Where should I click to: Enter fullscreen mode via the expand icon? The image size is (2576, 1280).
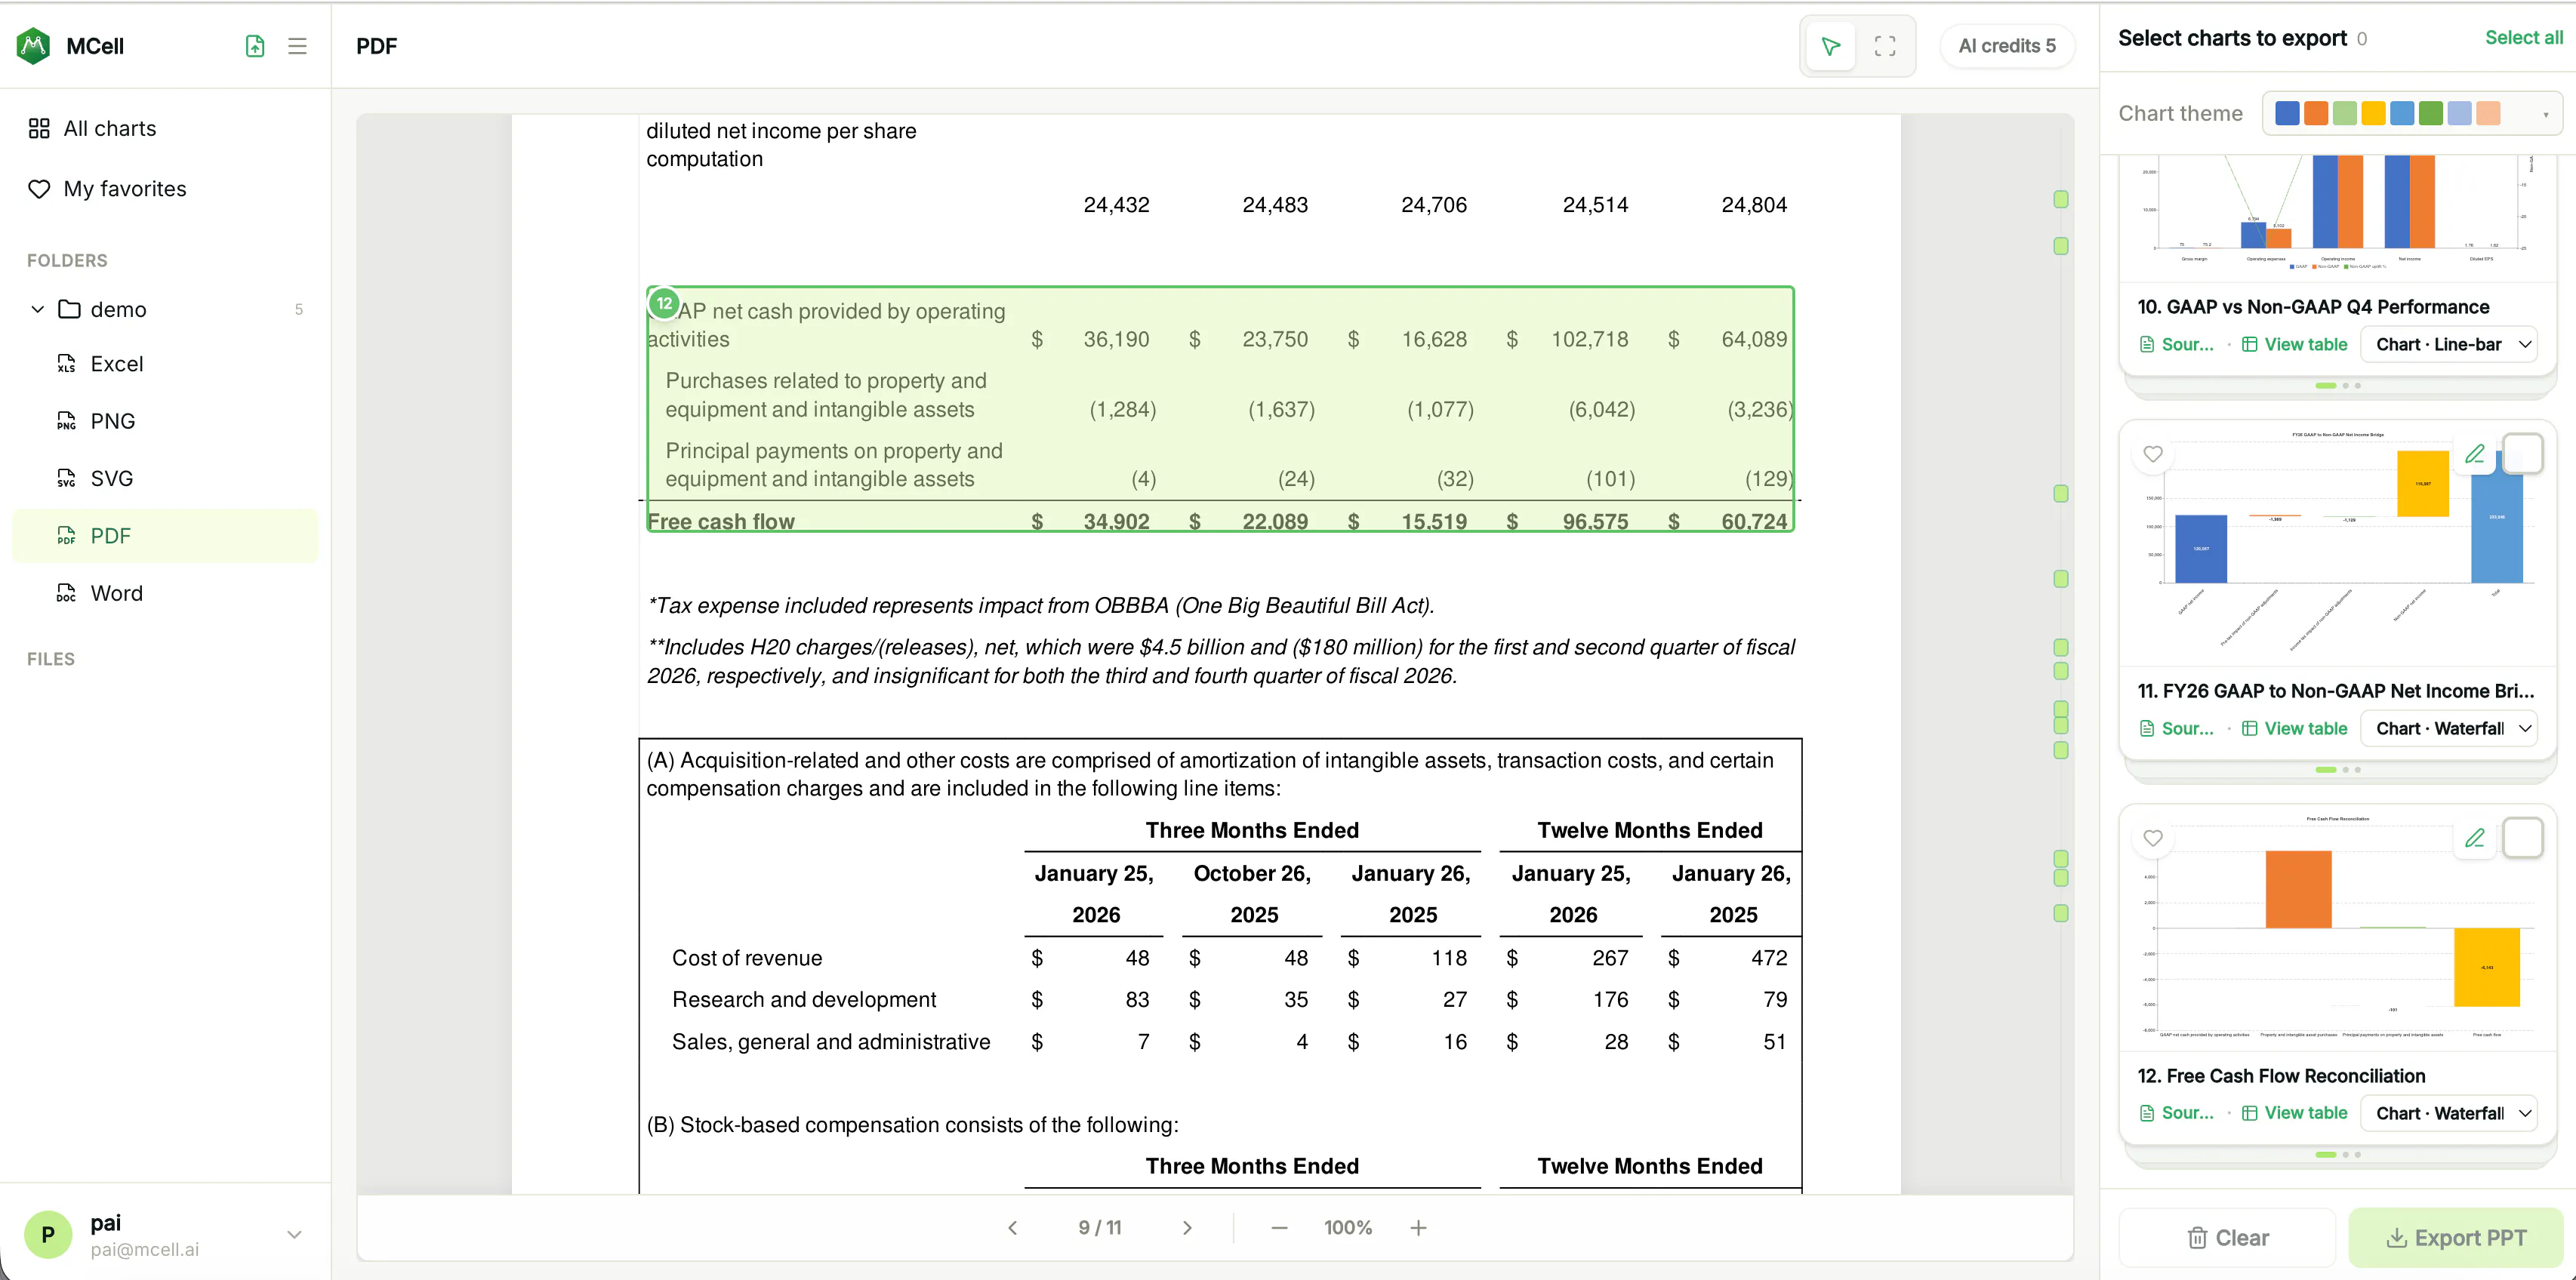pos(1885,46)
